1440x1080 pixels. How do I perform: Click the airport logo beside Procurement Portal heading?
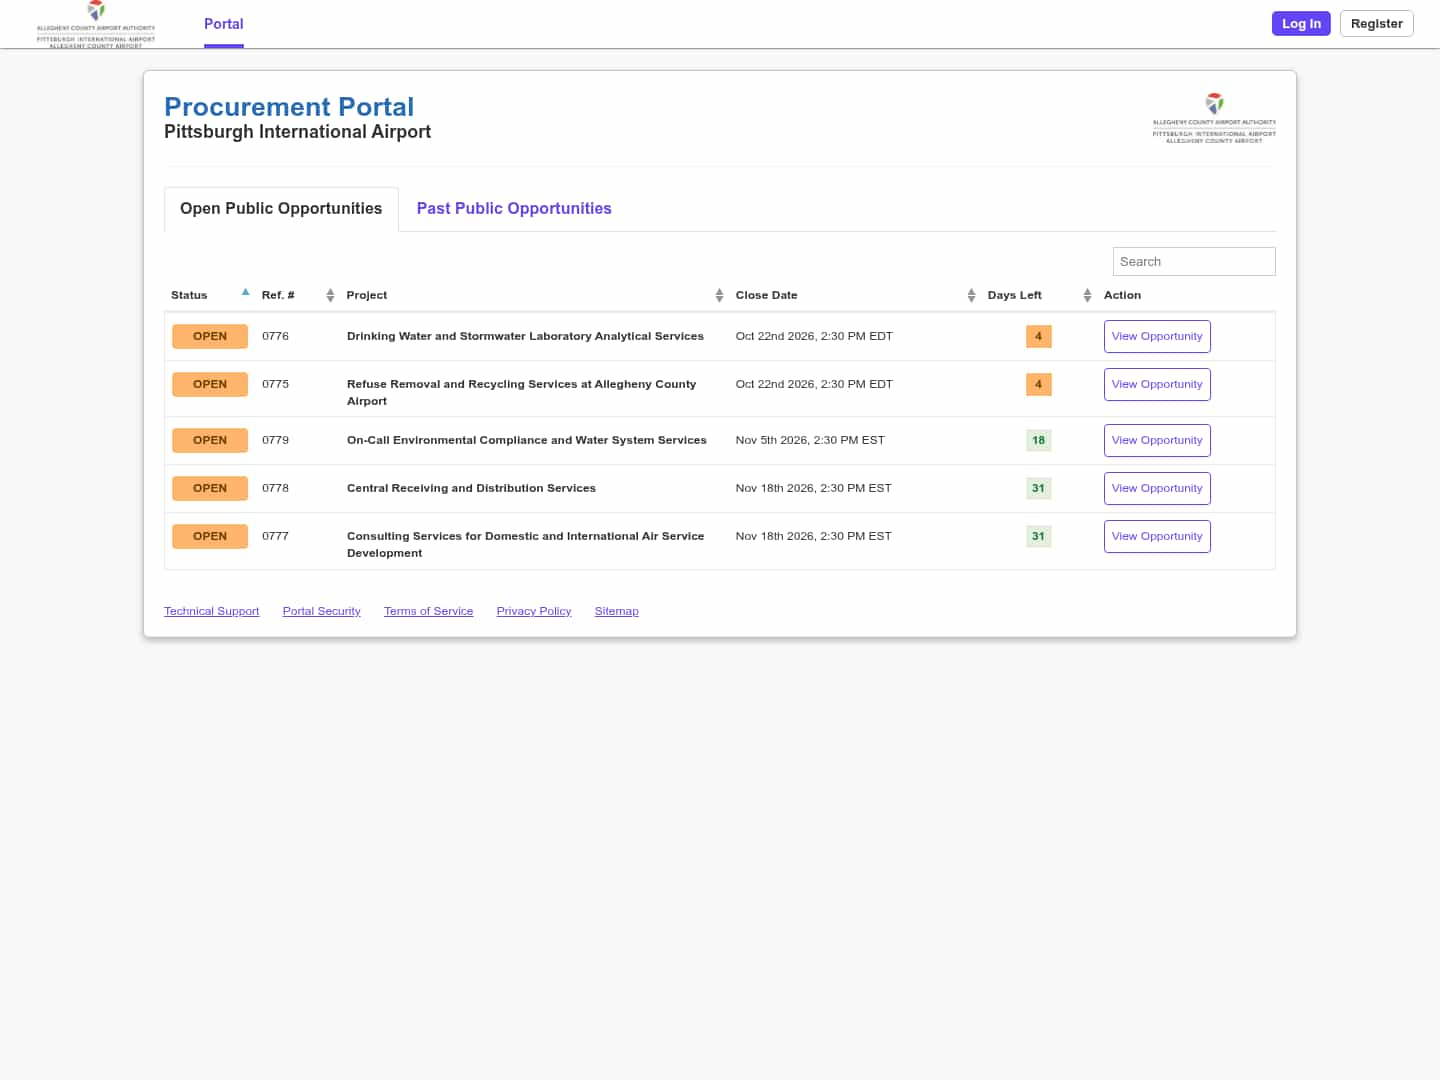click(1214, 118)
